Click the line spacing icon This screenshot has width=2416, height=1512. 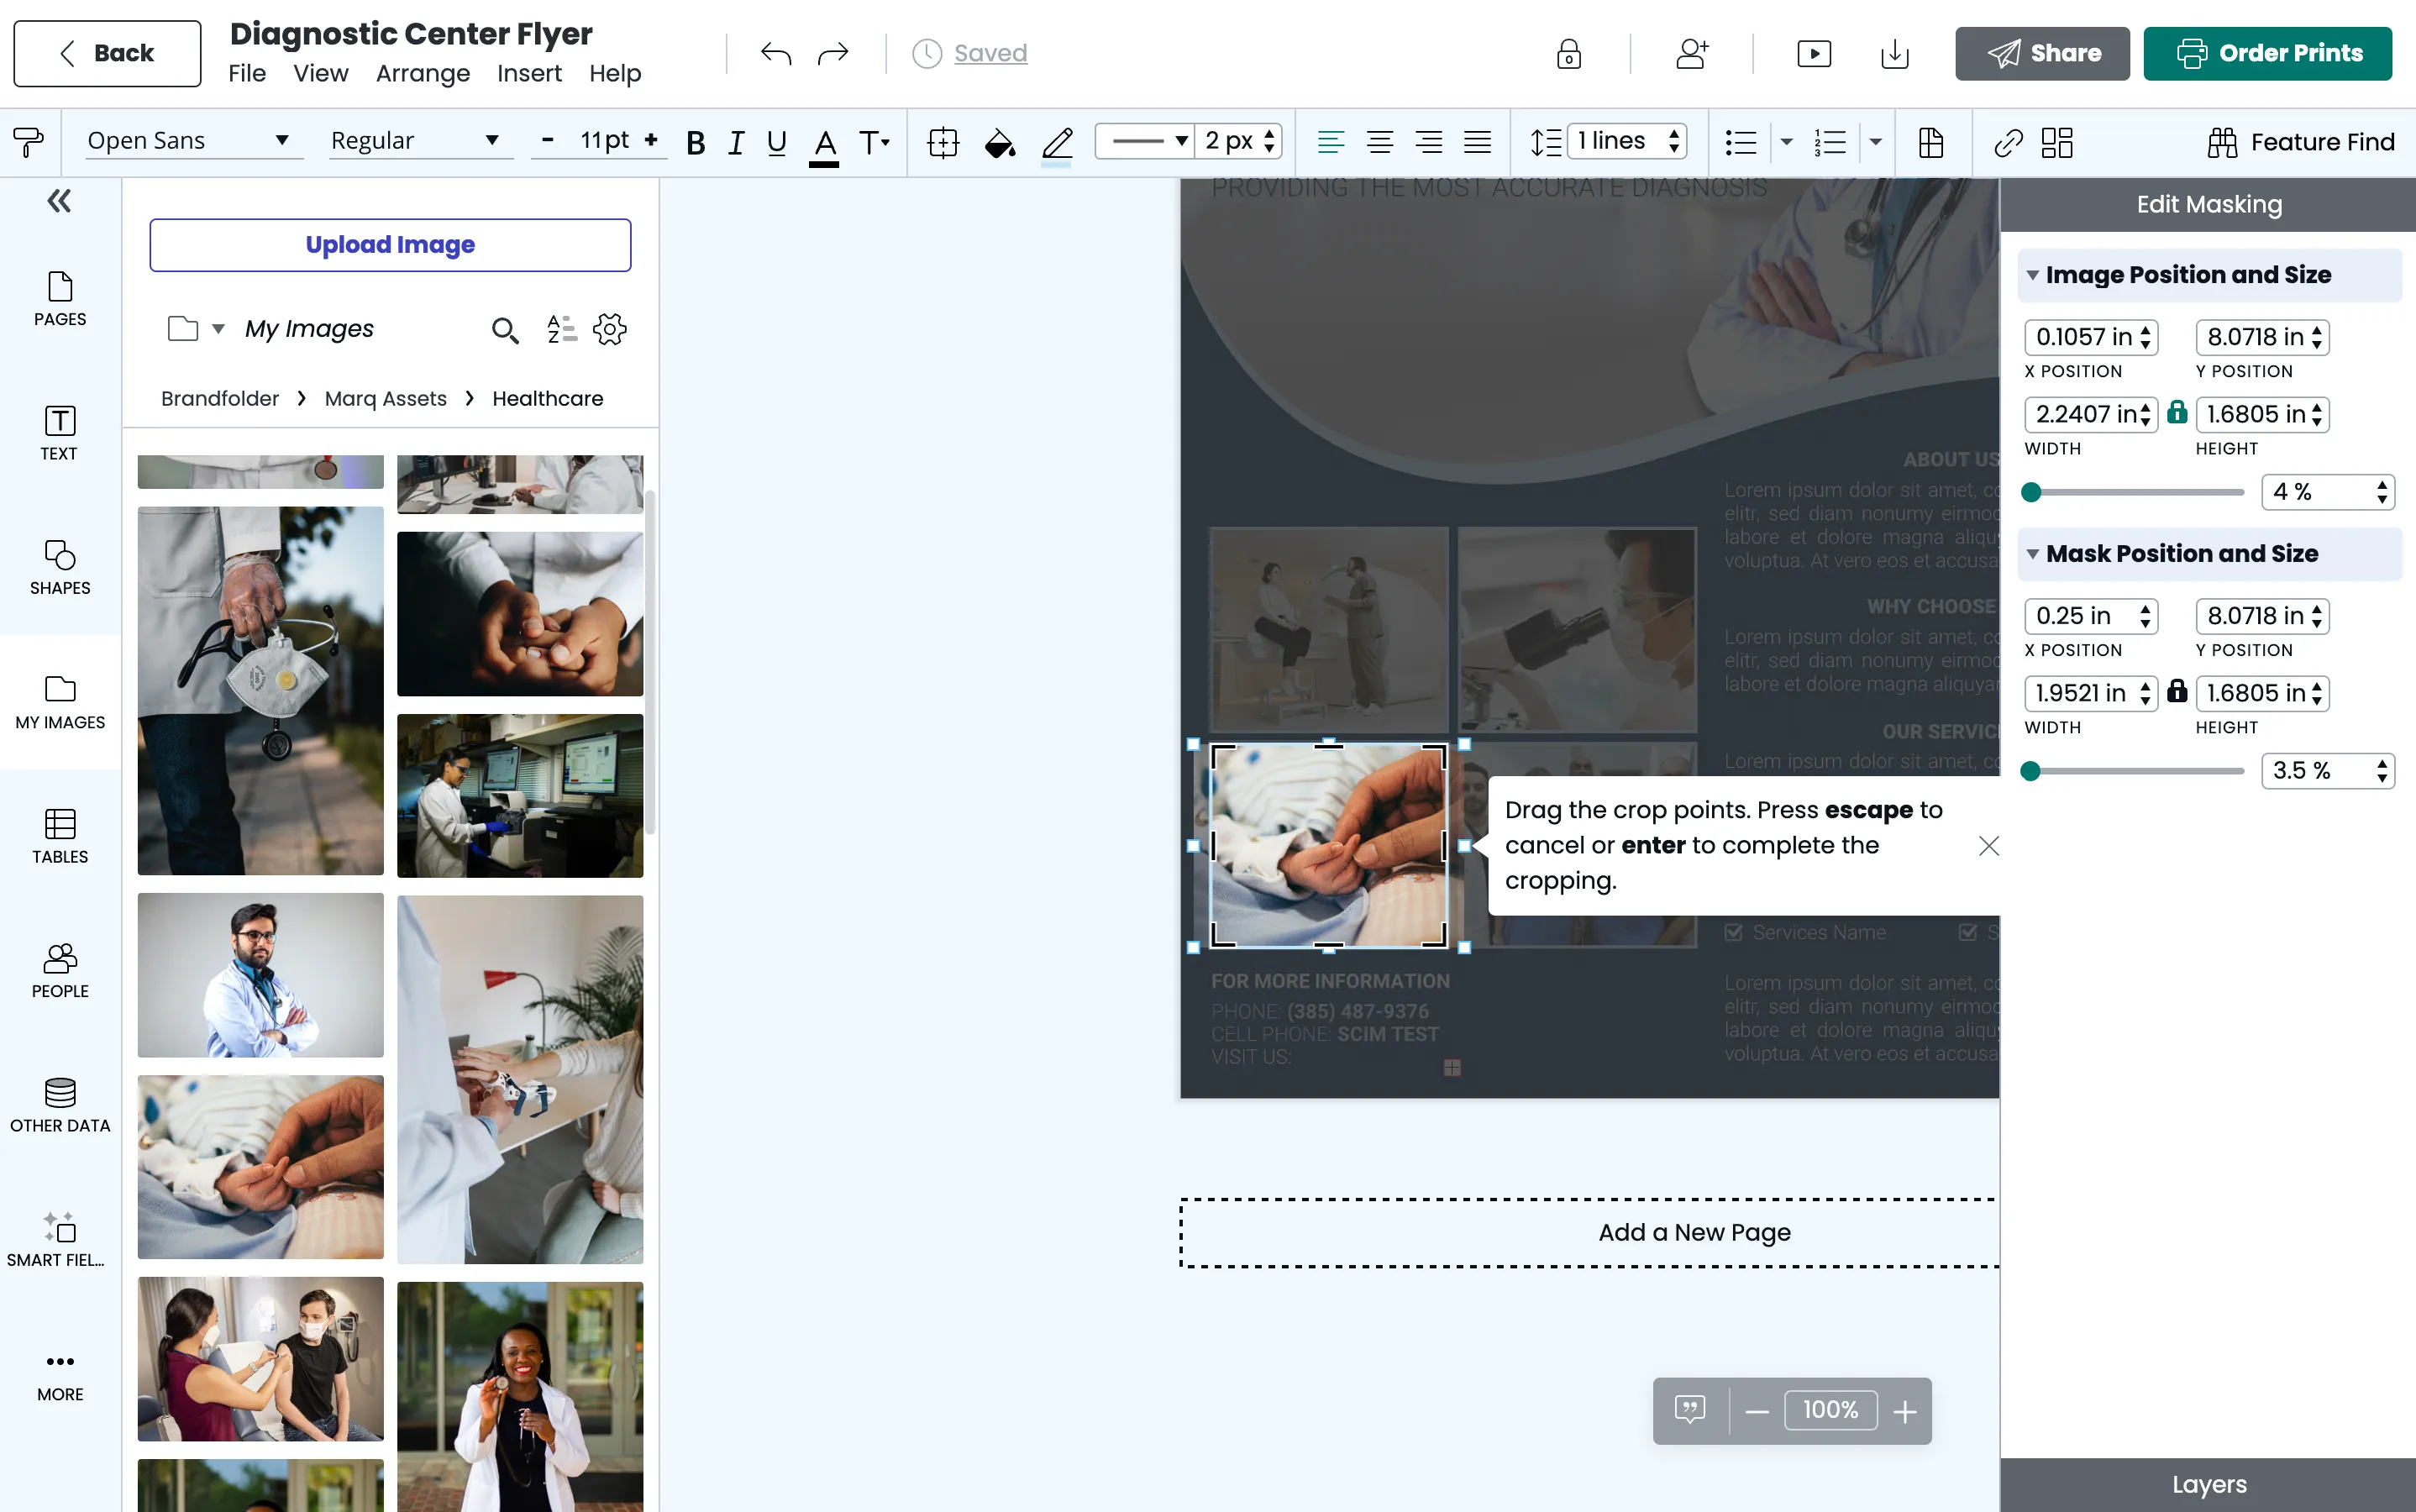point(1545,142)
